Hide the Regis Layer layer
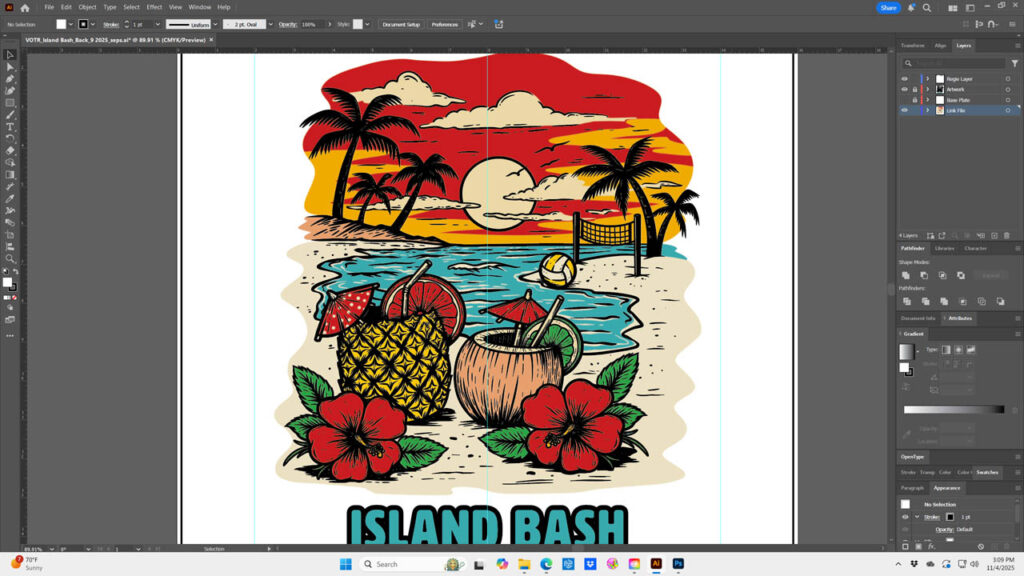The image size is (1024, 576). pos(904,79)
